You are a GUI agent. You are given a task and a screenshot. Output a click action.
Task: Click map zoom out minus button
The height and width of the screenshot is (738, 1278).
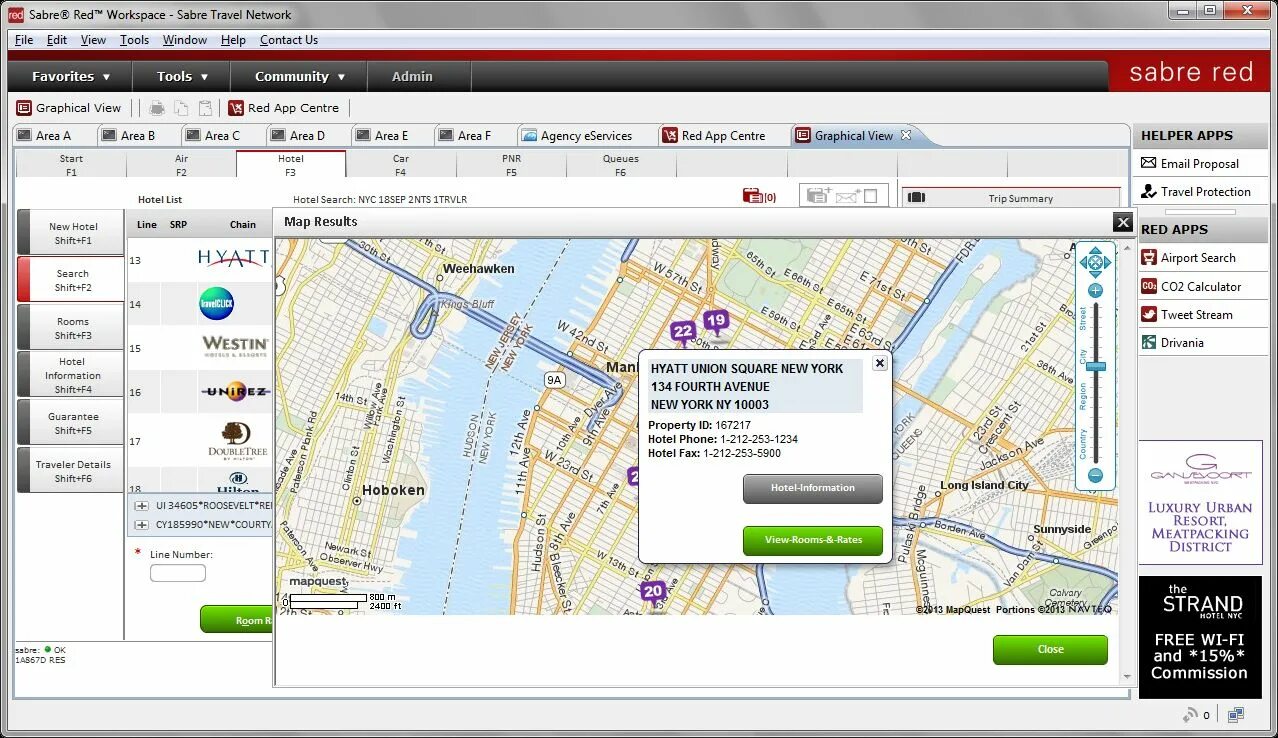pos(1095,476)
